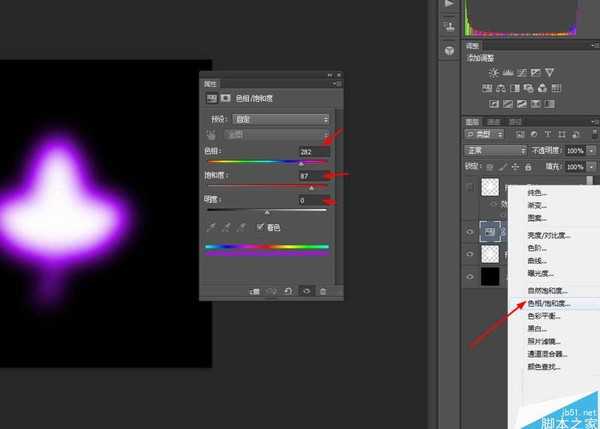Click the 饱和度 saturation slider

(x=267, y=186)
